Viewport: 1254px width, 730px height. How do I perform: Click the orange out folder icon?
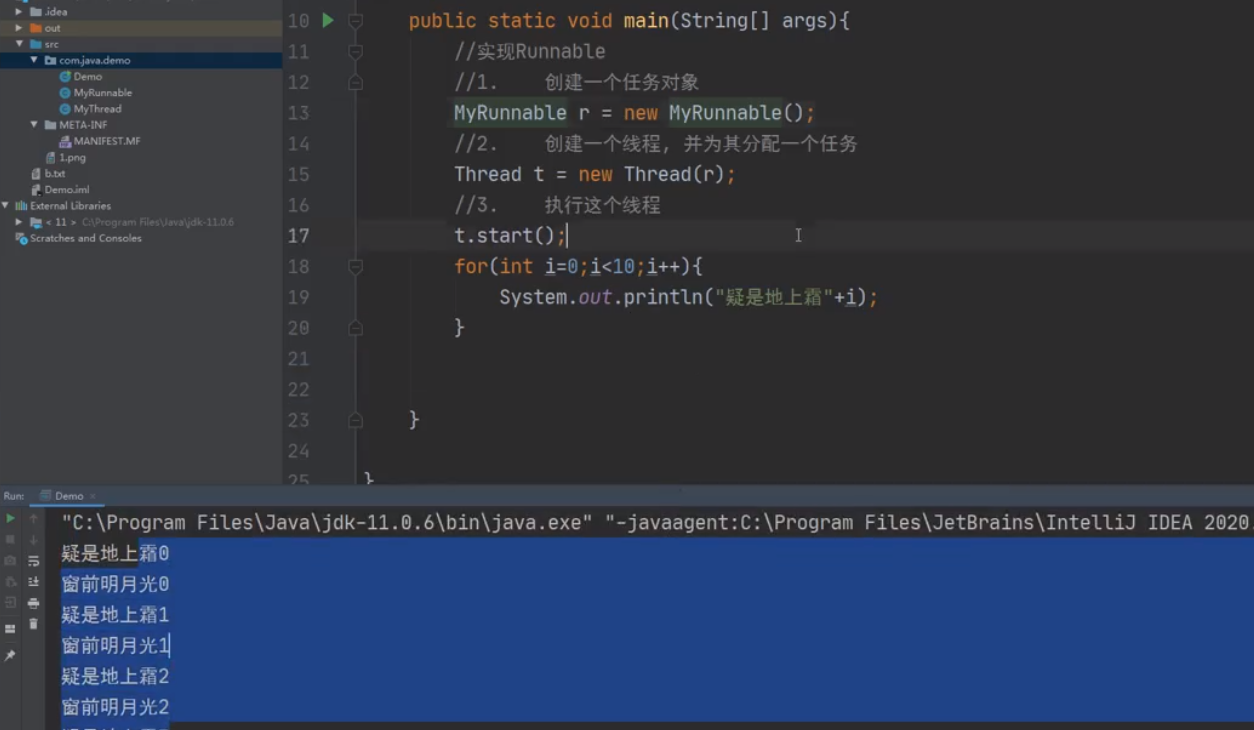35,28
